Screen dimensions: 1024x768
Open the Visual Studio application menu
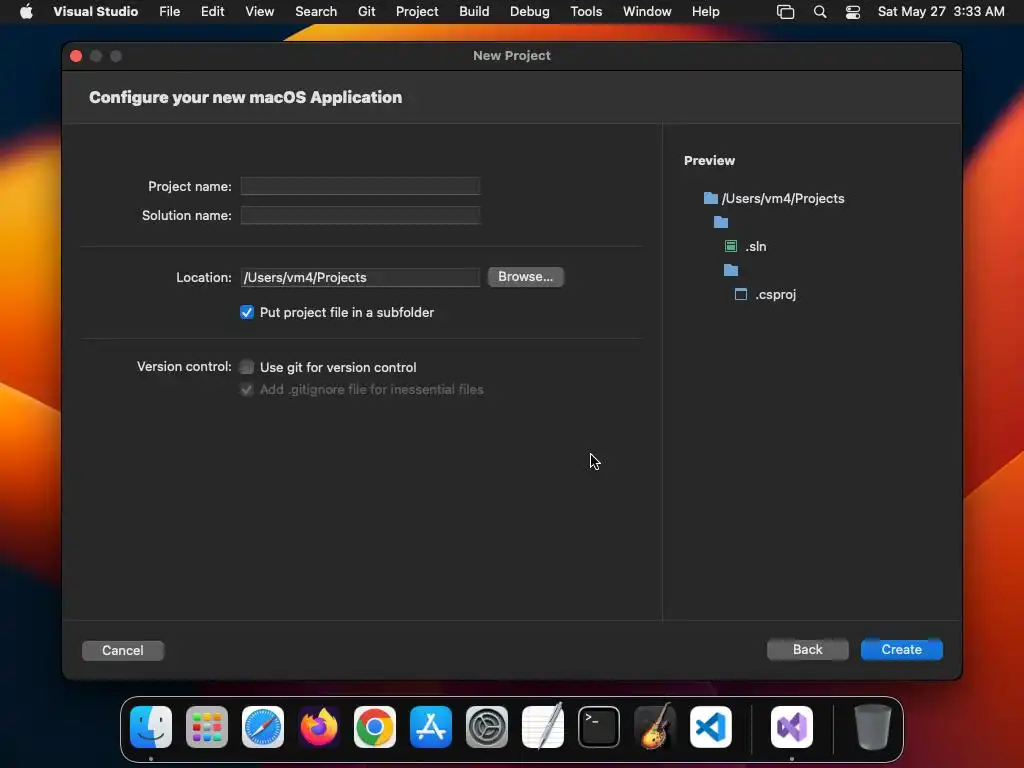pyautogui.click(x=95, y=11)
